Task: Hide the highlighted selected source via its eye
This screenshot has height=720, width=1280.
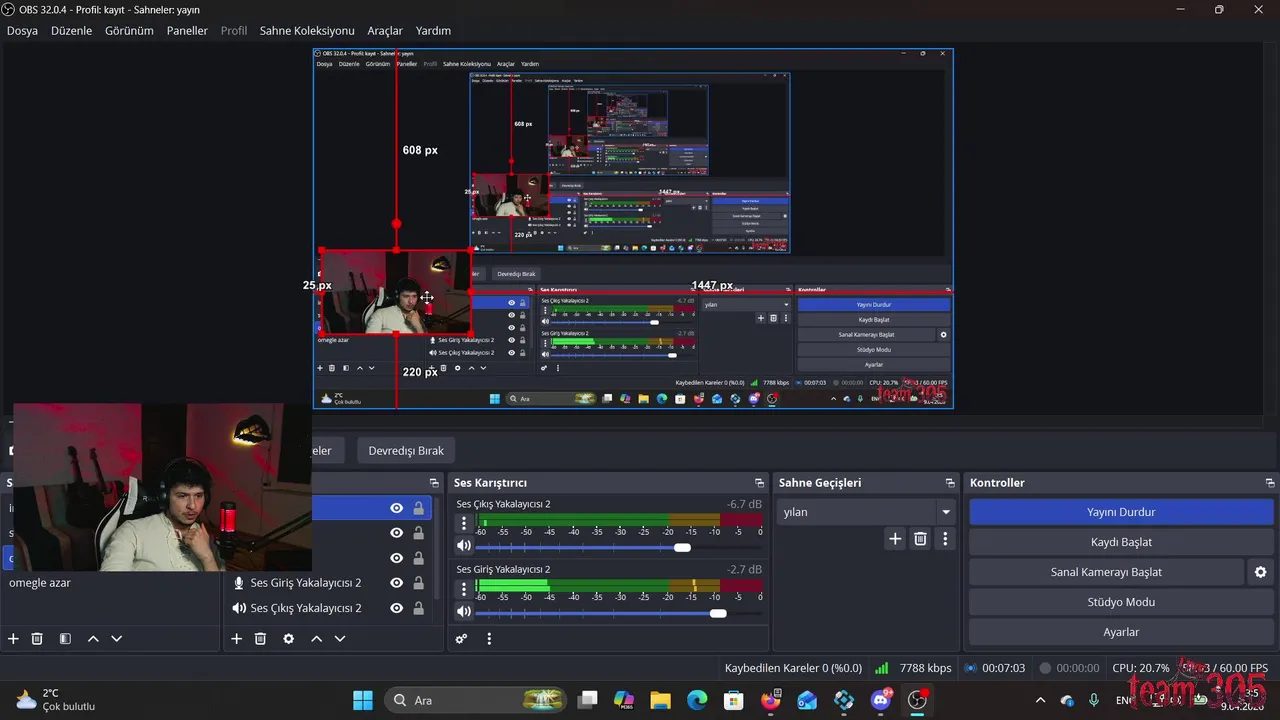Action: pos(396,508)
